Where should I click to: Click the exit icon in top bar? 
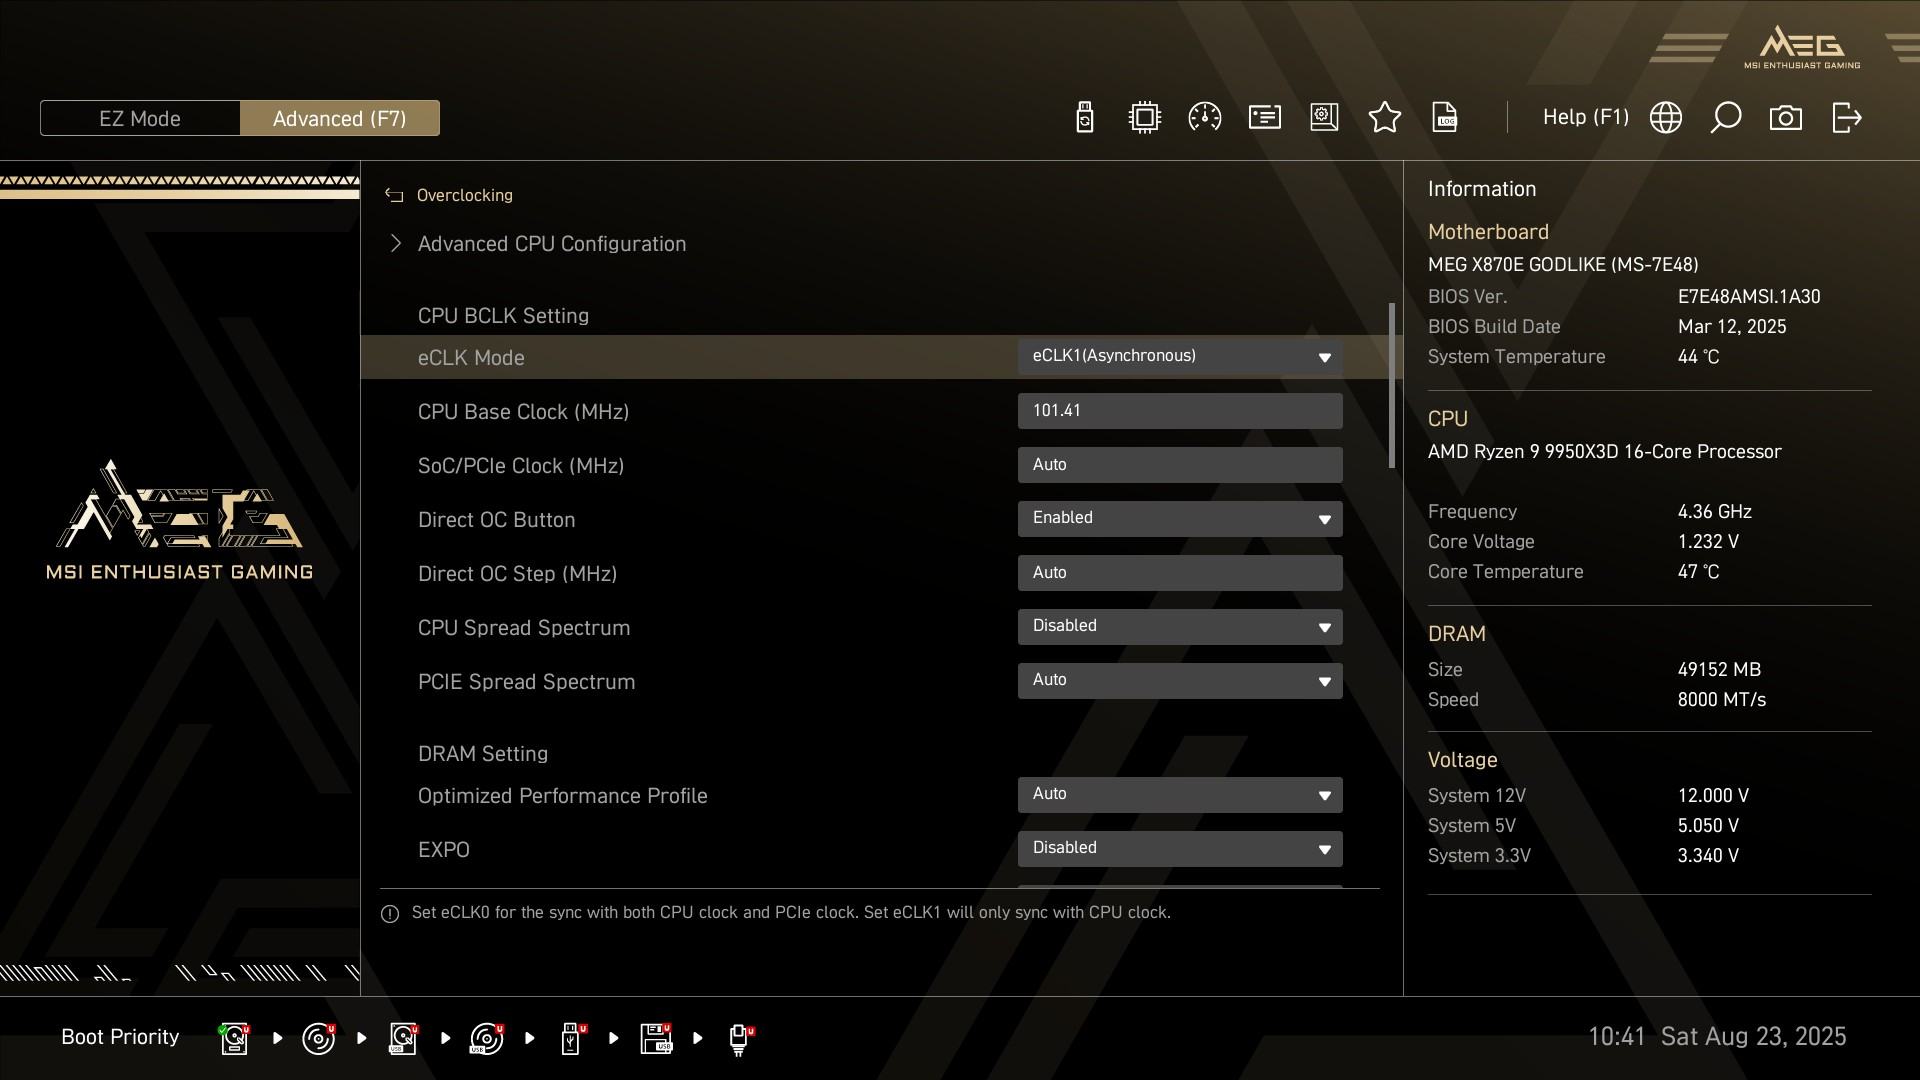point(1846,118)
